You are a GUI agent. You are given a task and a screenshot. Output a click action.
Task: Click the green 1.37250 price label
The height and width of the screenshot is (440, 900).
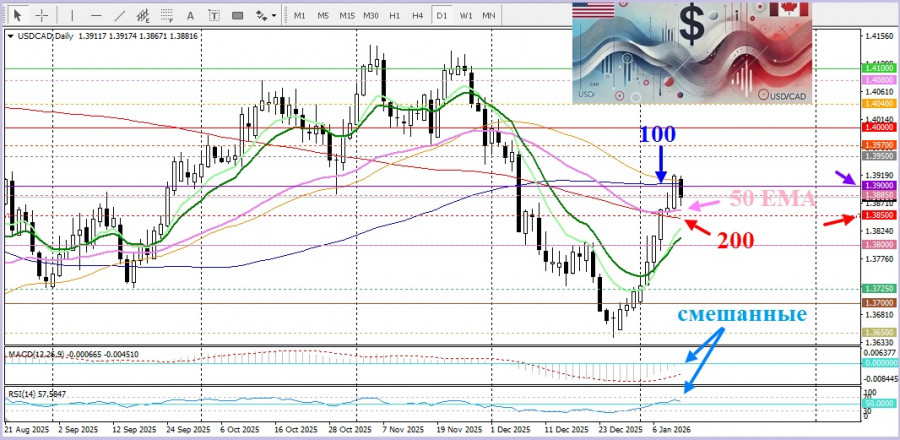(x=879, y=289)
